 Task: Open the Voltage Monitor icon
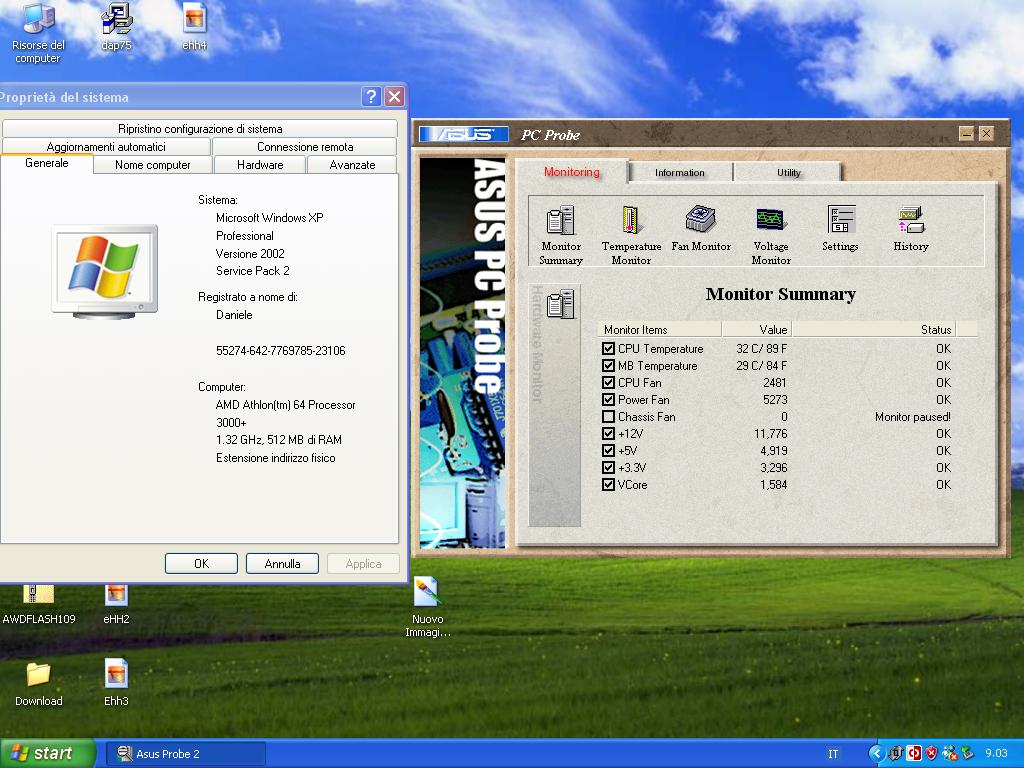[771, 235]
